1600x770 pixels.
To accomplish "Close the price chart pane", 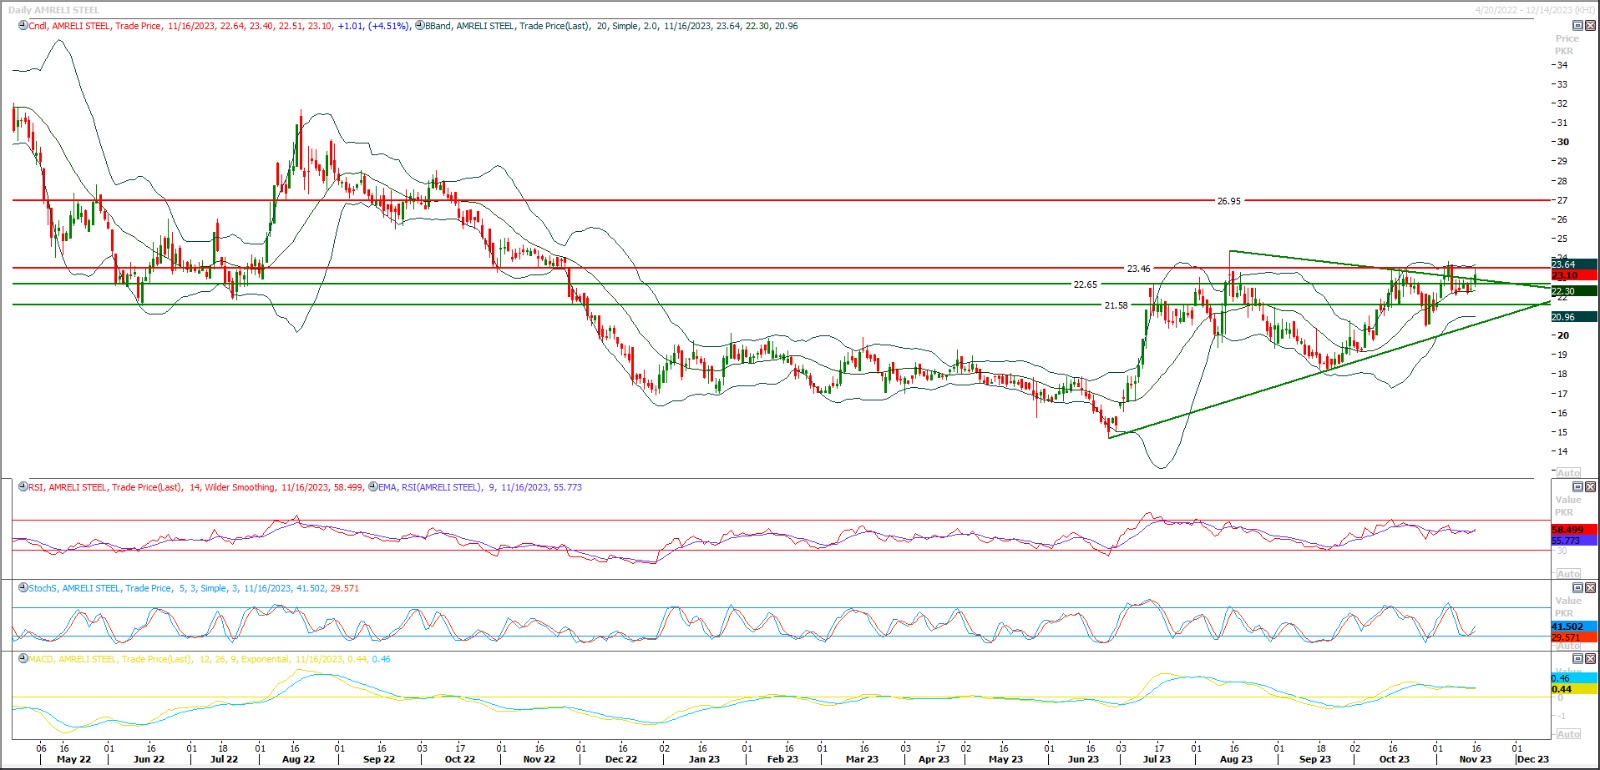I will pyautogui.click(x=1591, y=26).
